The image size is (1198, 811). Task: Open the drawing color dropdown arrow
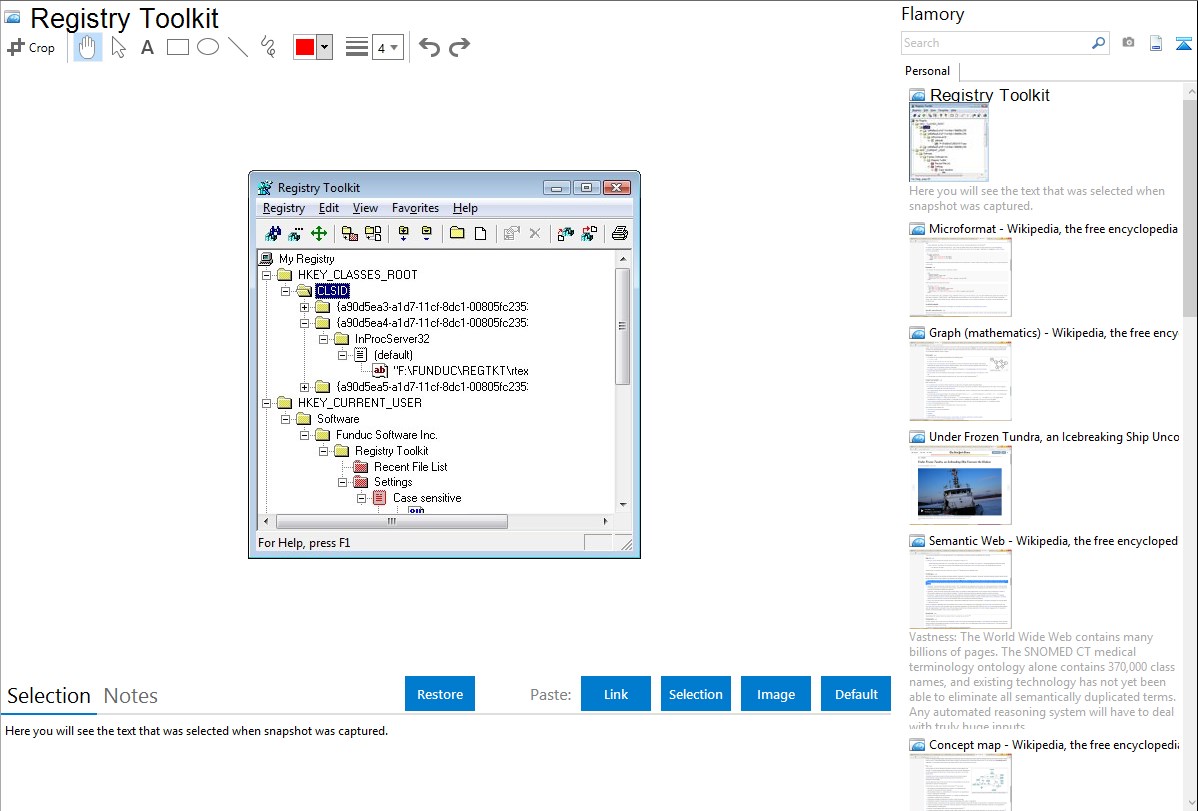pos(325,47)
